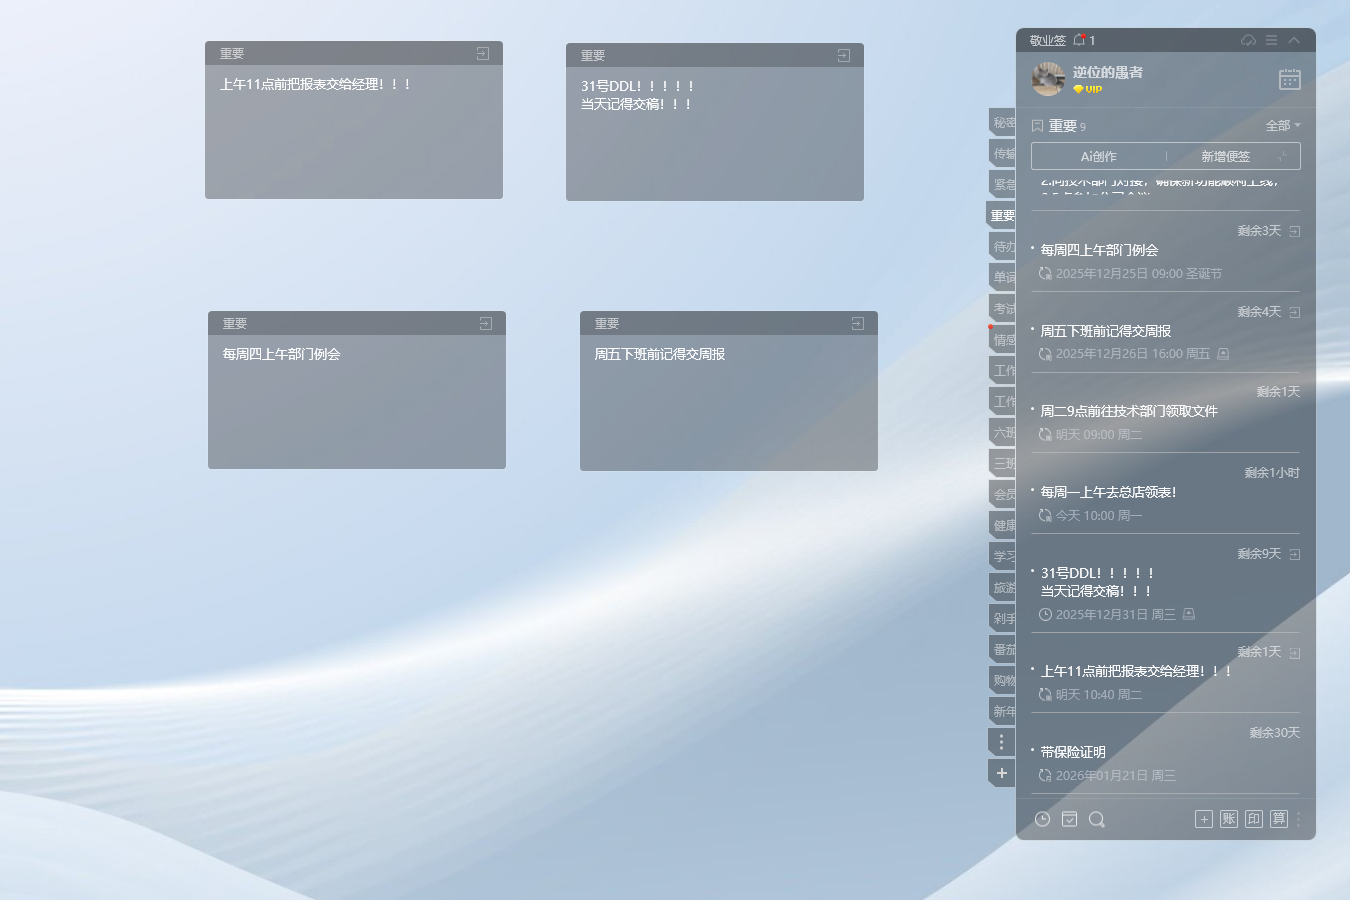Click the 印 icon in bottom toolbar

point(1254,819)
